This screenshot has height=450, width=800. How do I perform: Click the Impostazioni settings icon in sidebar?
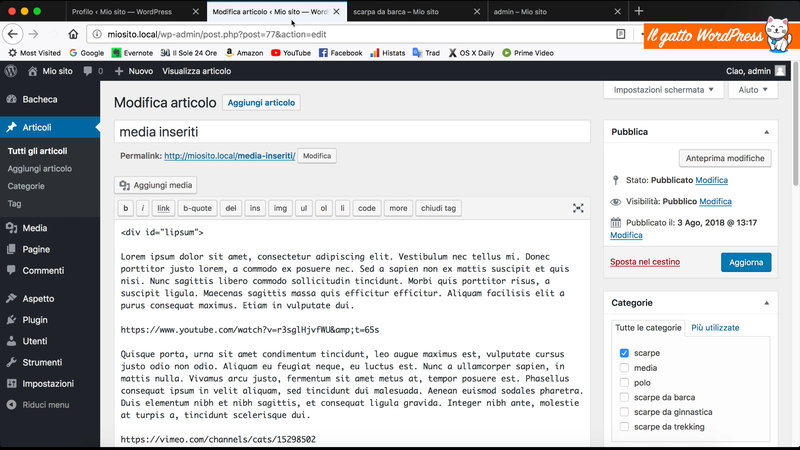coord(11,384)
